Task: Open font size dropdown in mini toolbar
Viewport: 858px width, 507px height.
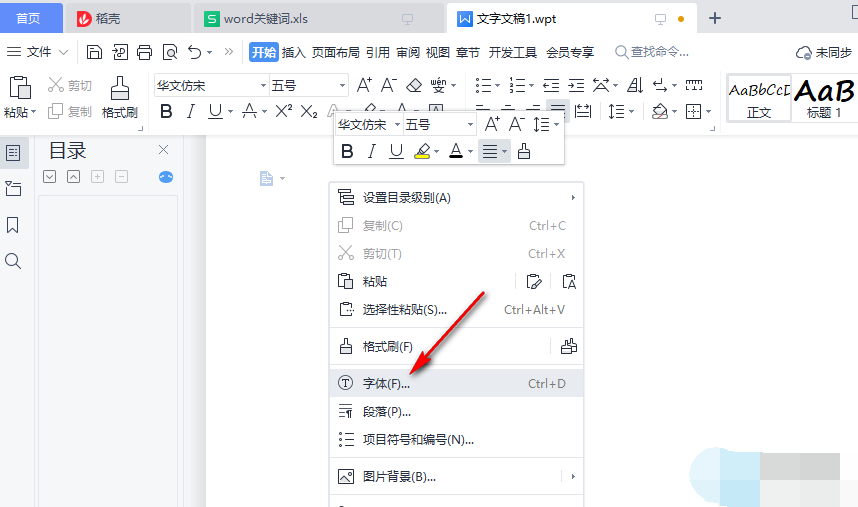Action: [470, 125]
